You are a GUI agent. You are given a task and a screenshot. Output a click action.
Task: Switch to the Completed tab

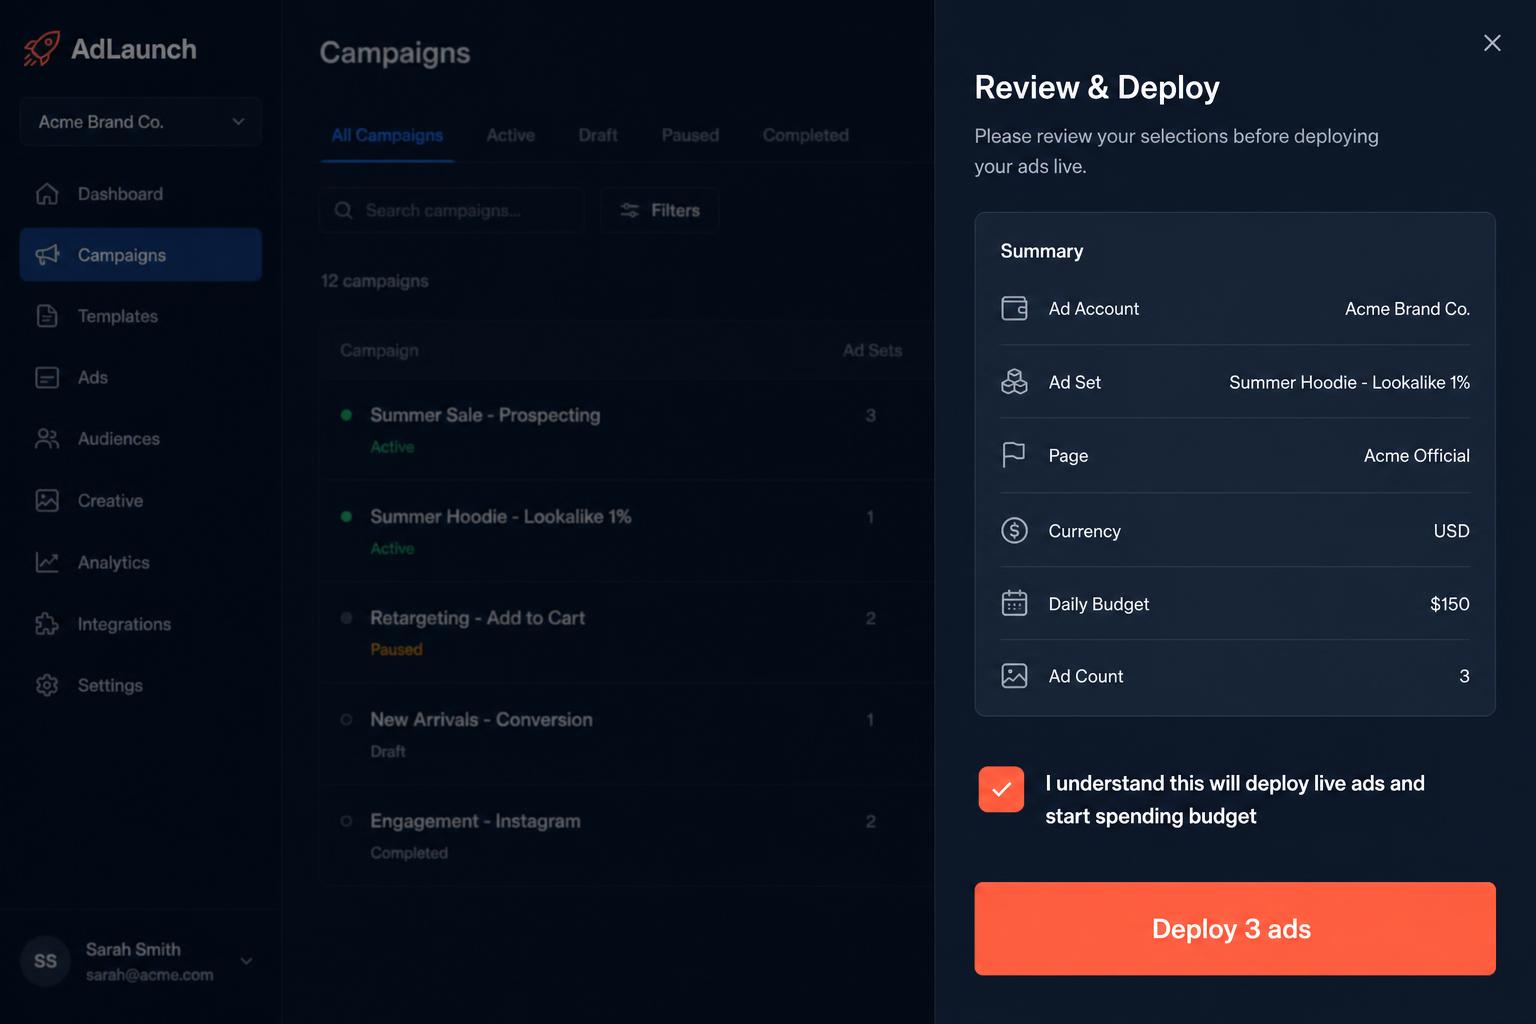point(805,135)
